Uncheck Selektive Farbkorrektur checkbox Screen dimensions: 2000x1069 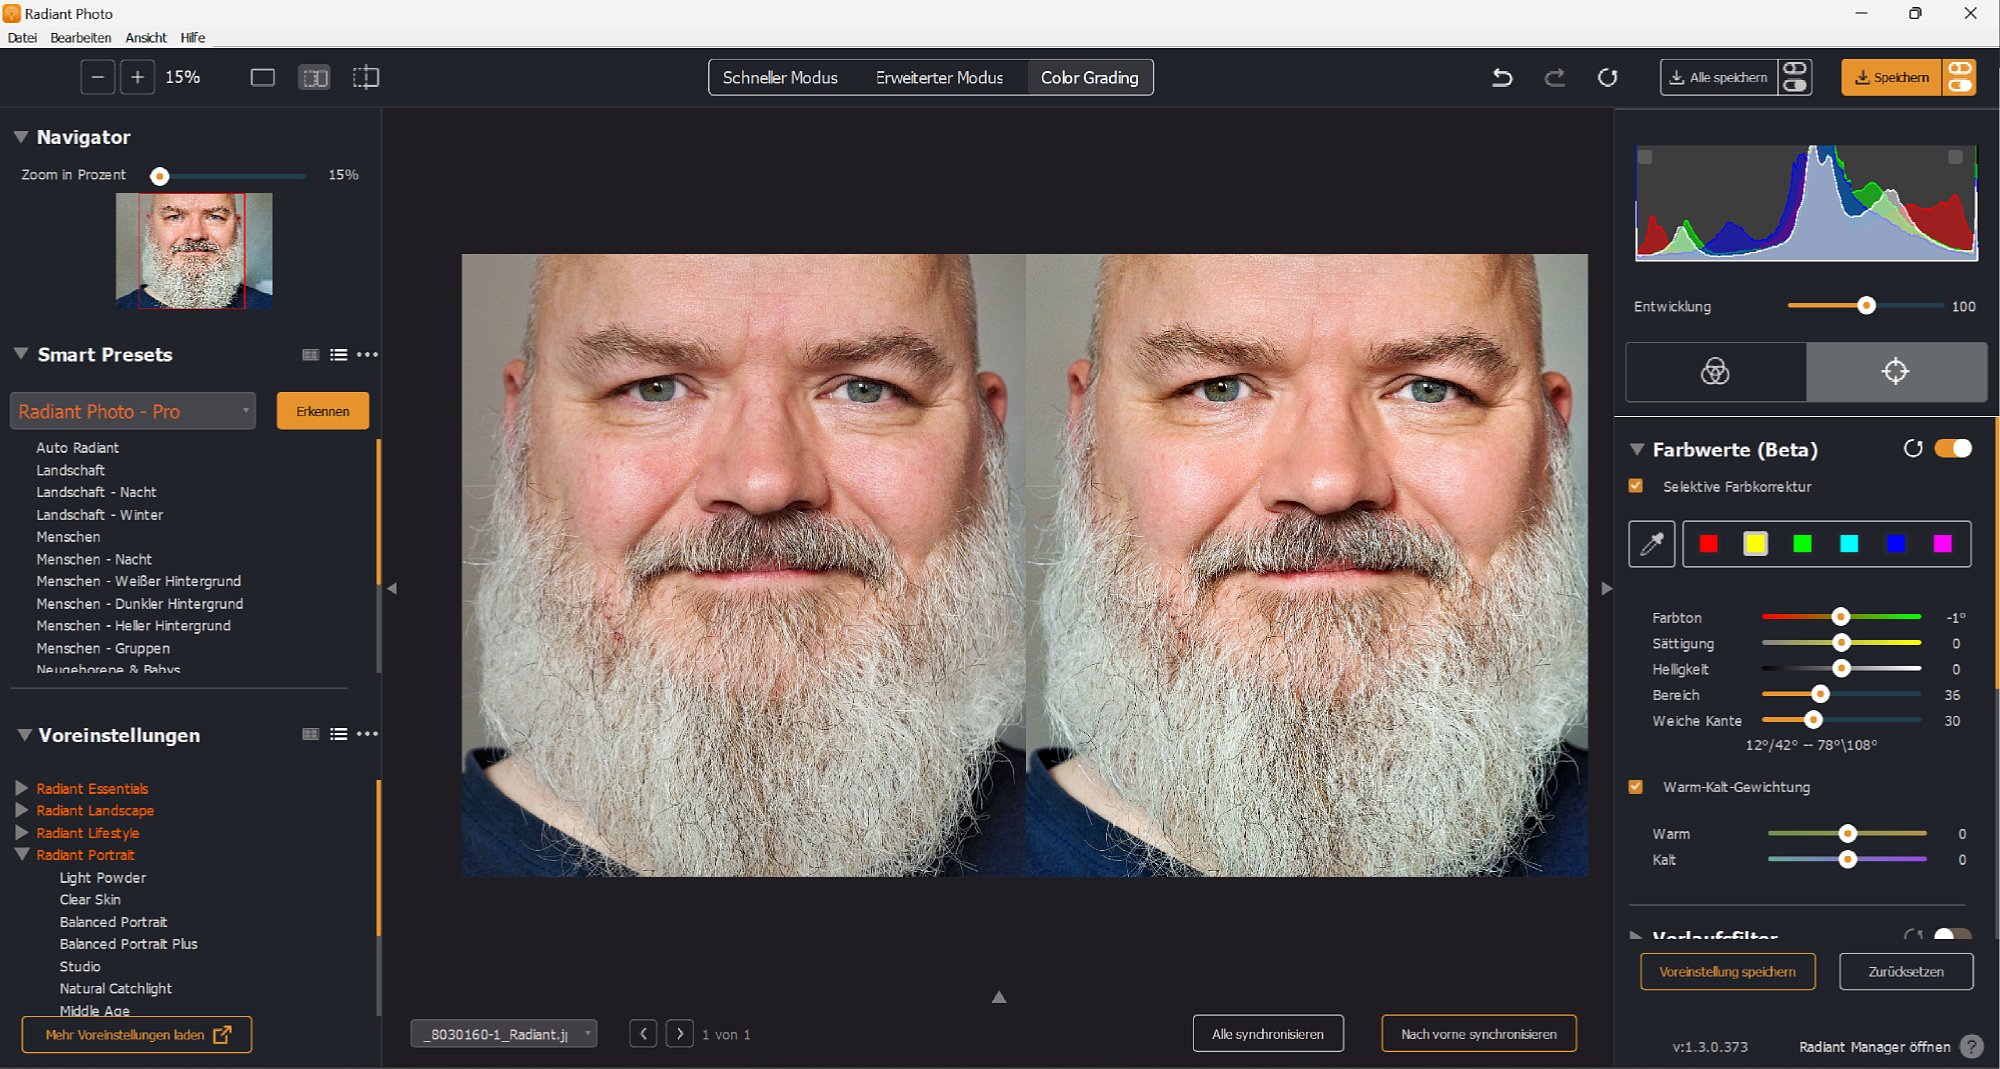point(1636,486)
